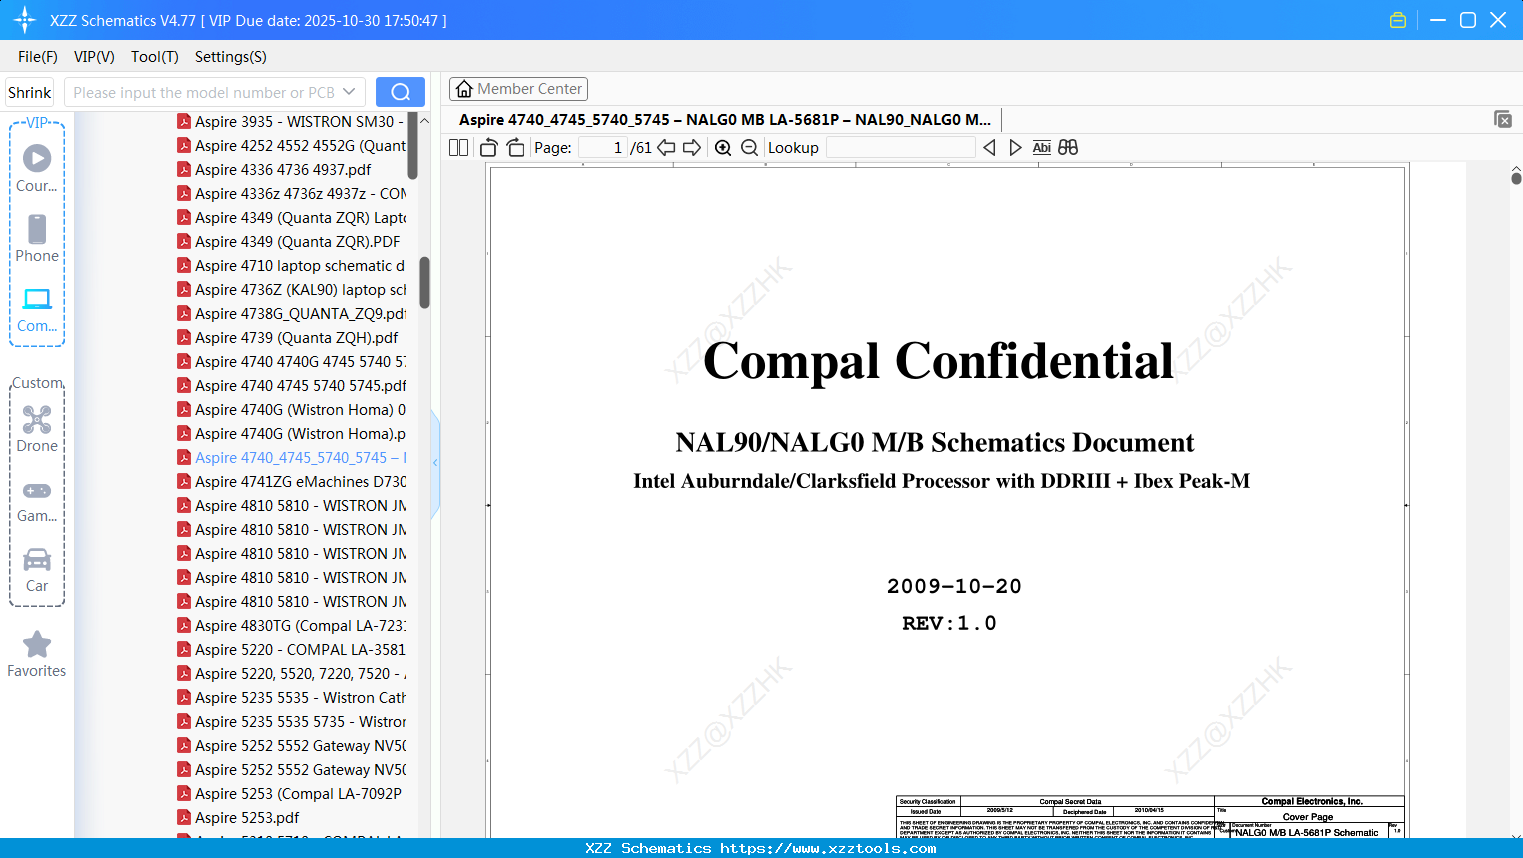
Task: Open Aspire 5235 5535 - Wistron Cath file
Action: [291, 698]
